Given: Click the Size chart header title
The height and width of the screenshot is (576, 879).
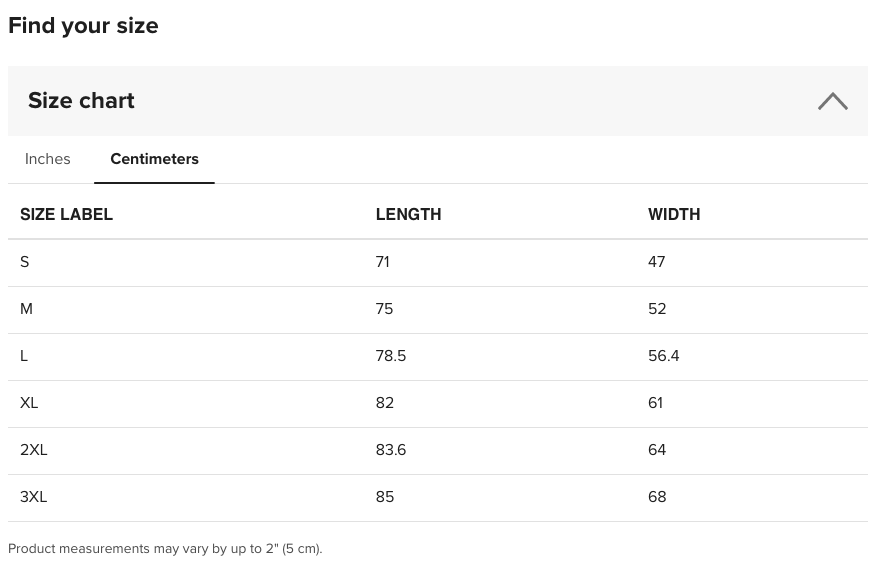Looking at the screenshot, I should pyautogui.click(x=81, y=101).
